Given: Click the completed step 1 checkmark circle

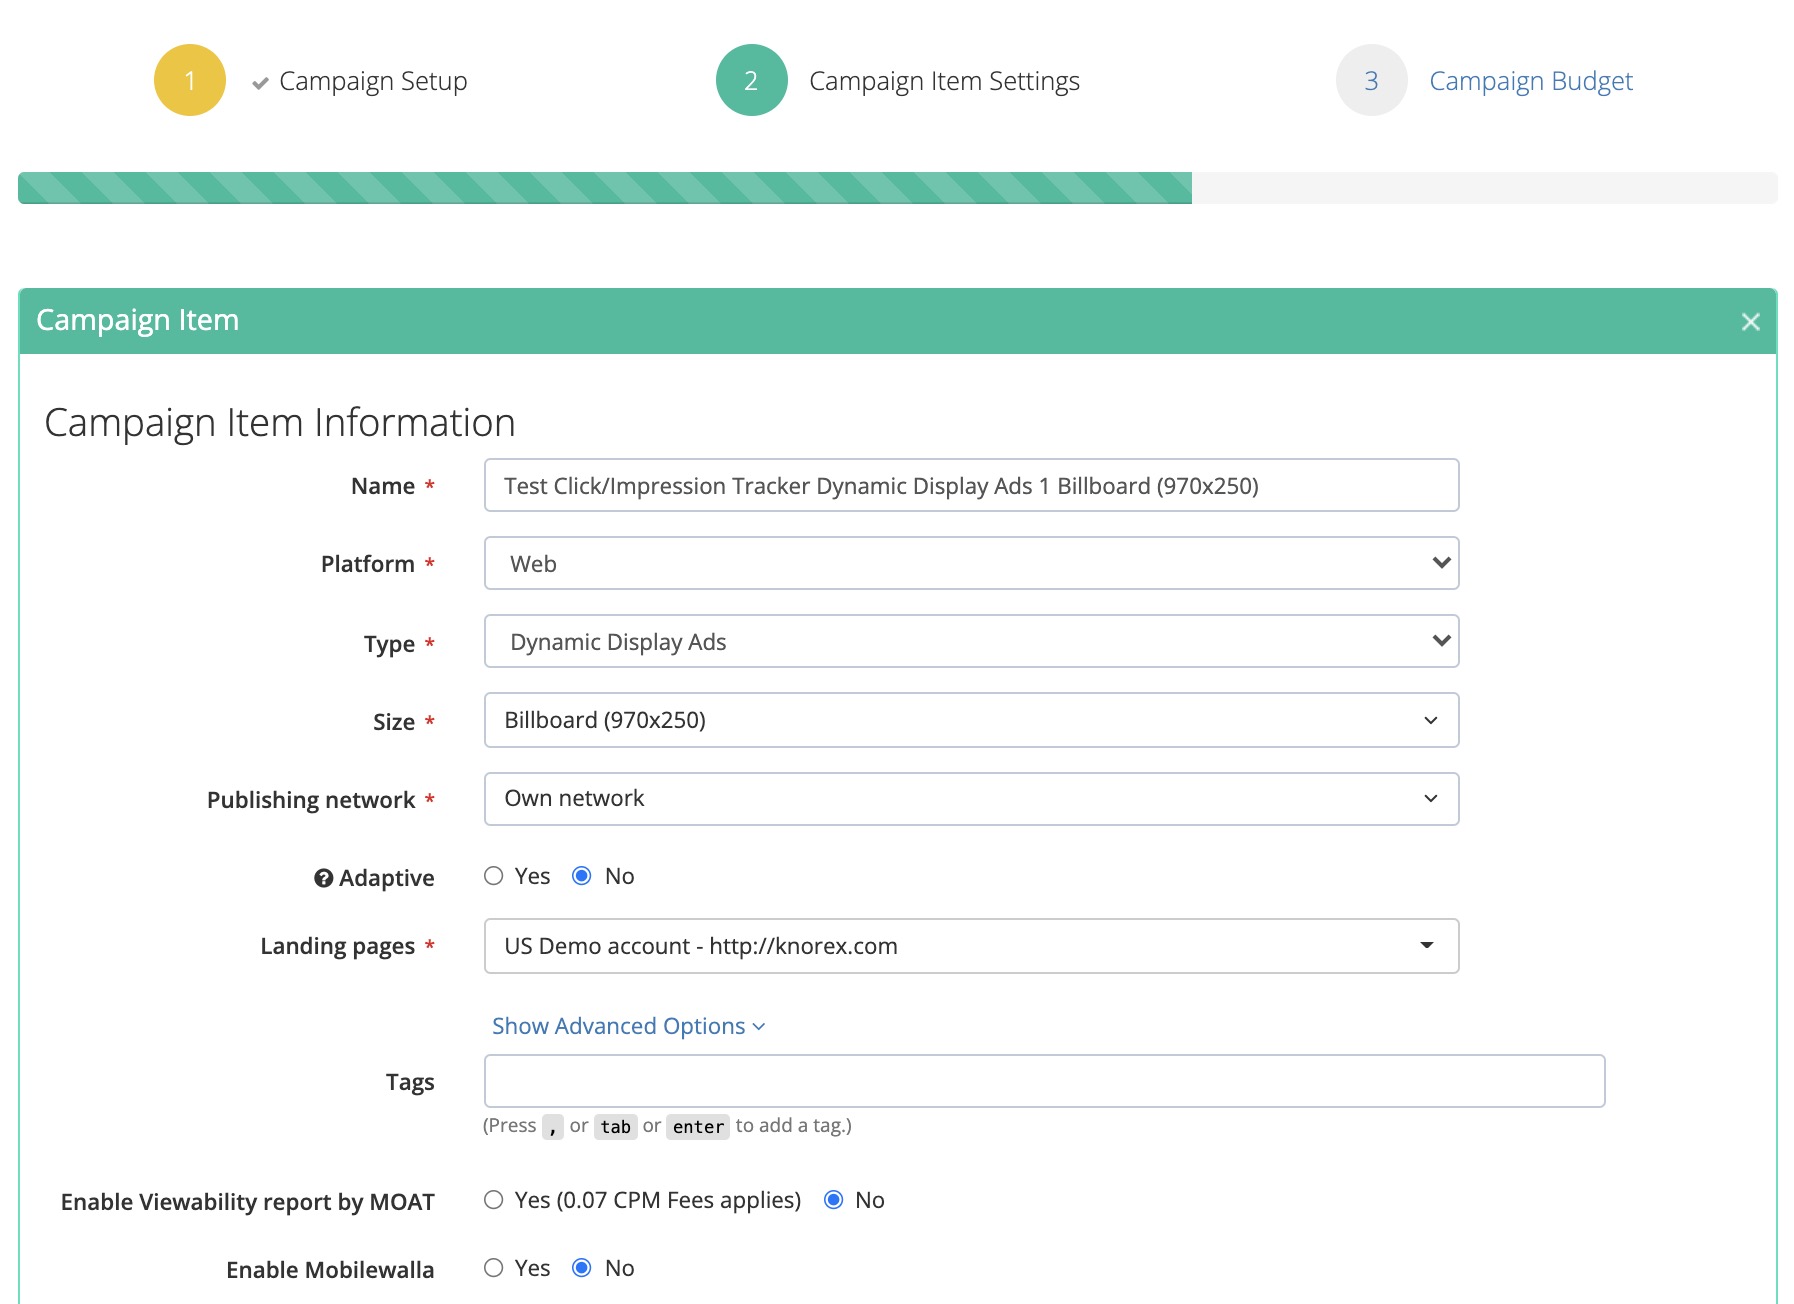Looking at the screenshot, I should [x=189, y=80].
